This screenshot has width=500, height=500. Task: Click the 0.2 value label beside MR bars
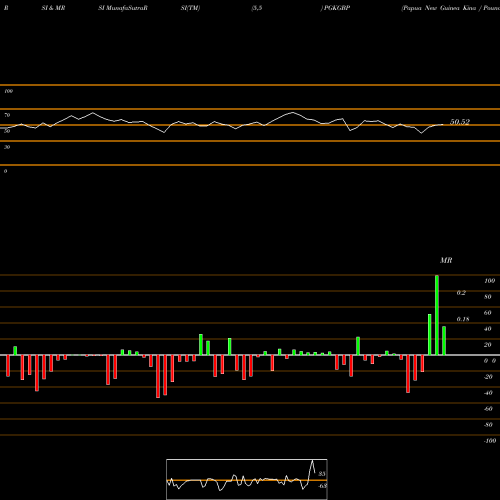point(461,293)
